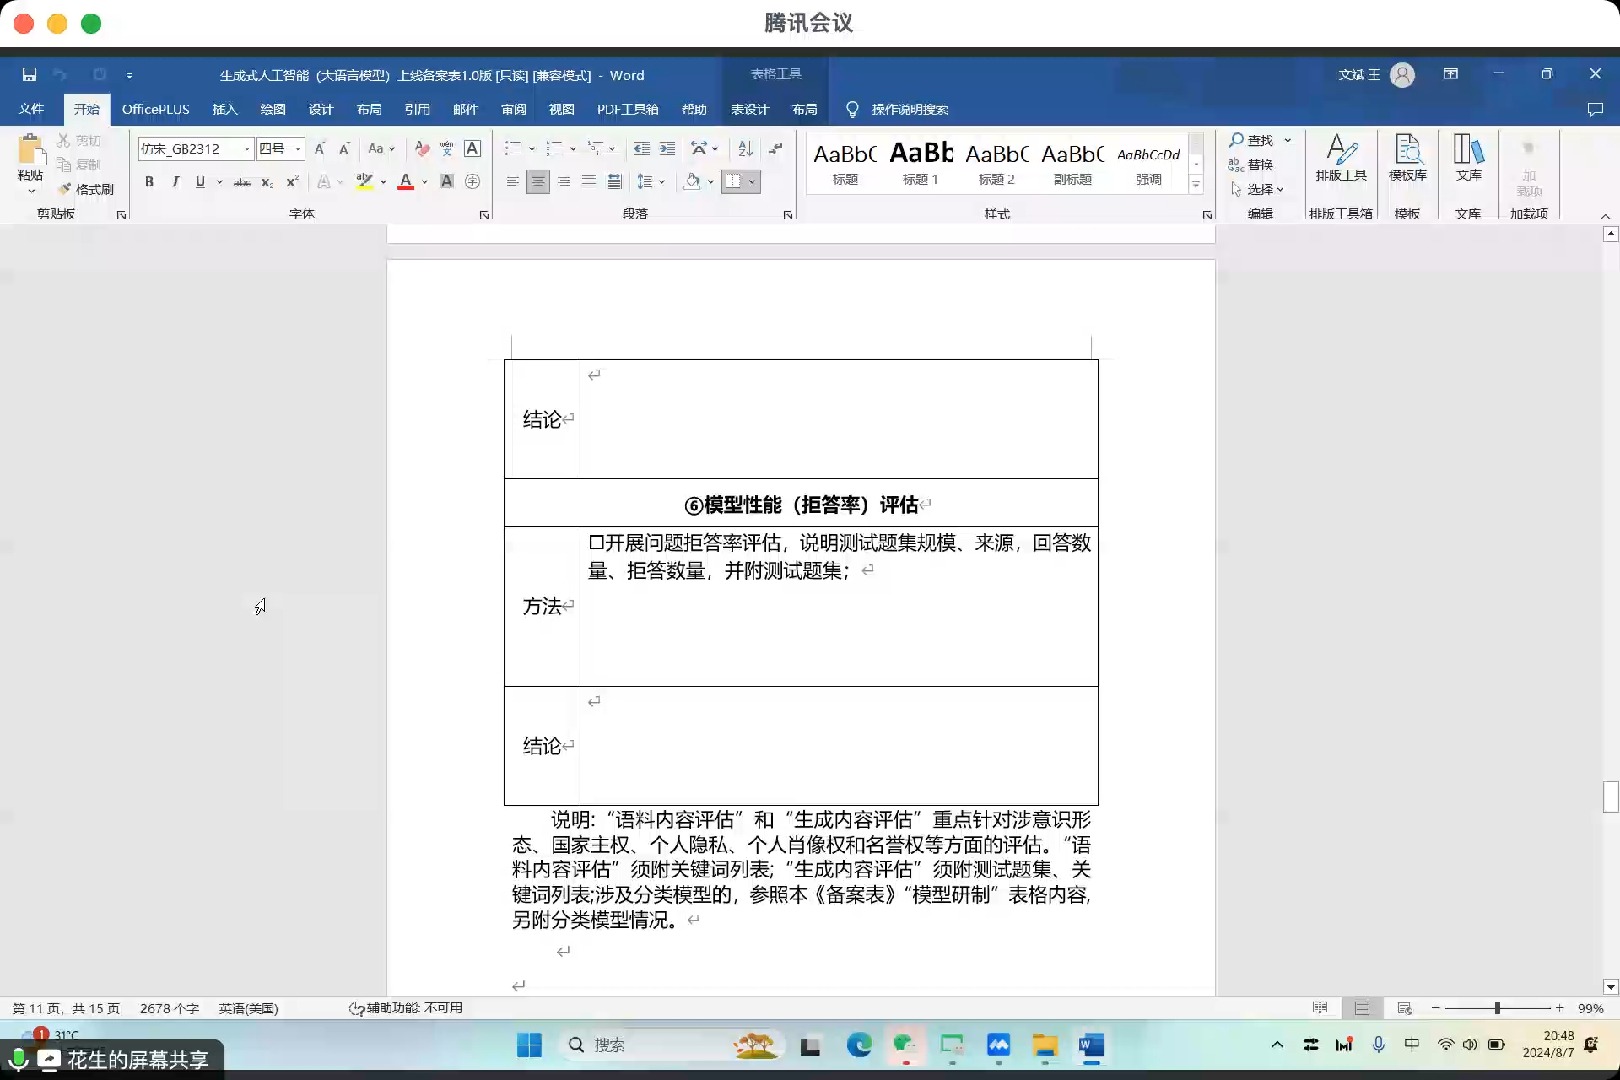Toggle bold formatting

pyautogui.click(x=149, y=182)
